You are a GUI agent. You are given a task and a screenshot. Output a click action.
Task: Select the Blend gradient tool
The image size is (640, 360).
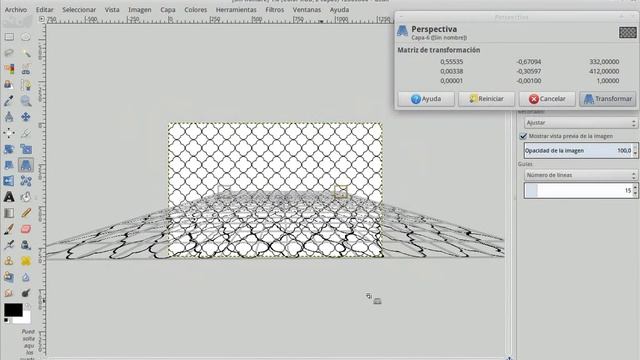coord(9,213)
